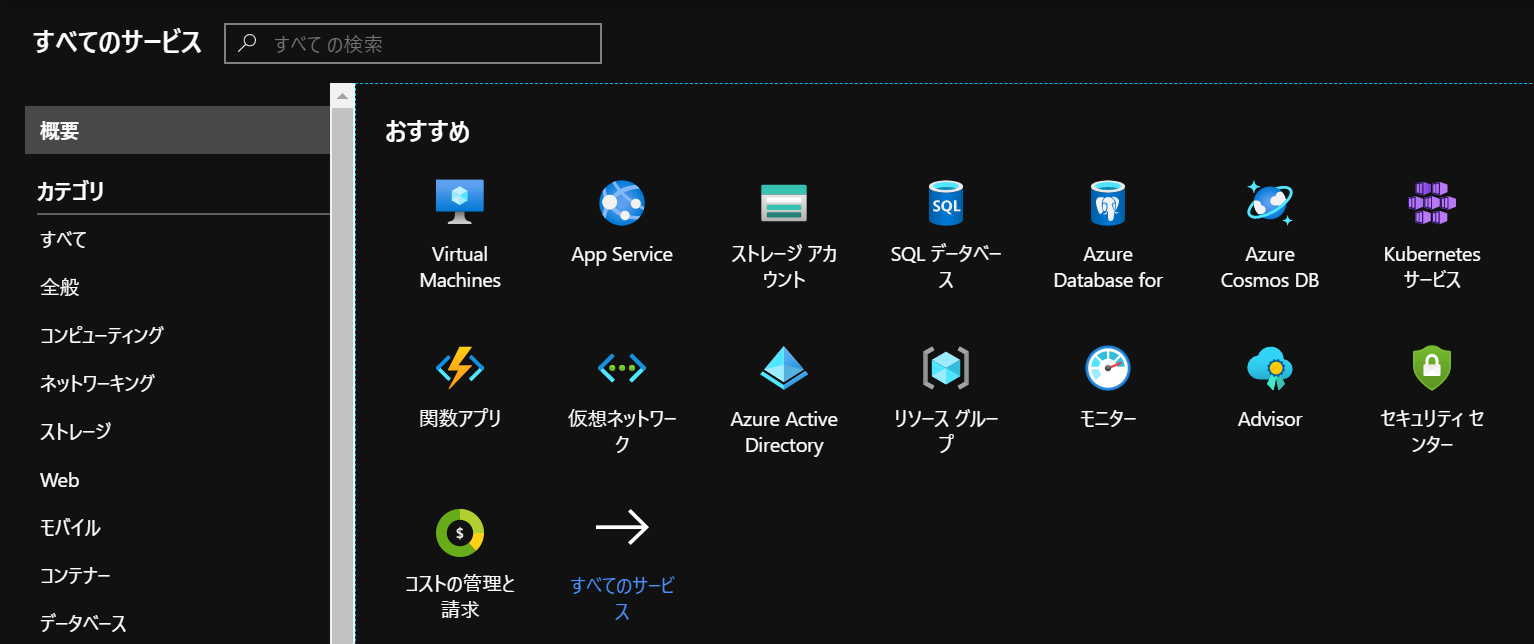Open the Virtual Machines service icon

(x=460, y=202)
